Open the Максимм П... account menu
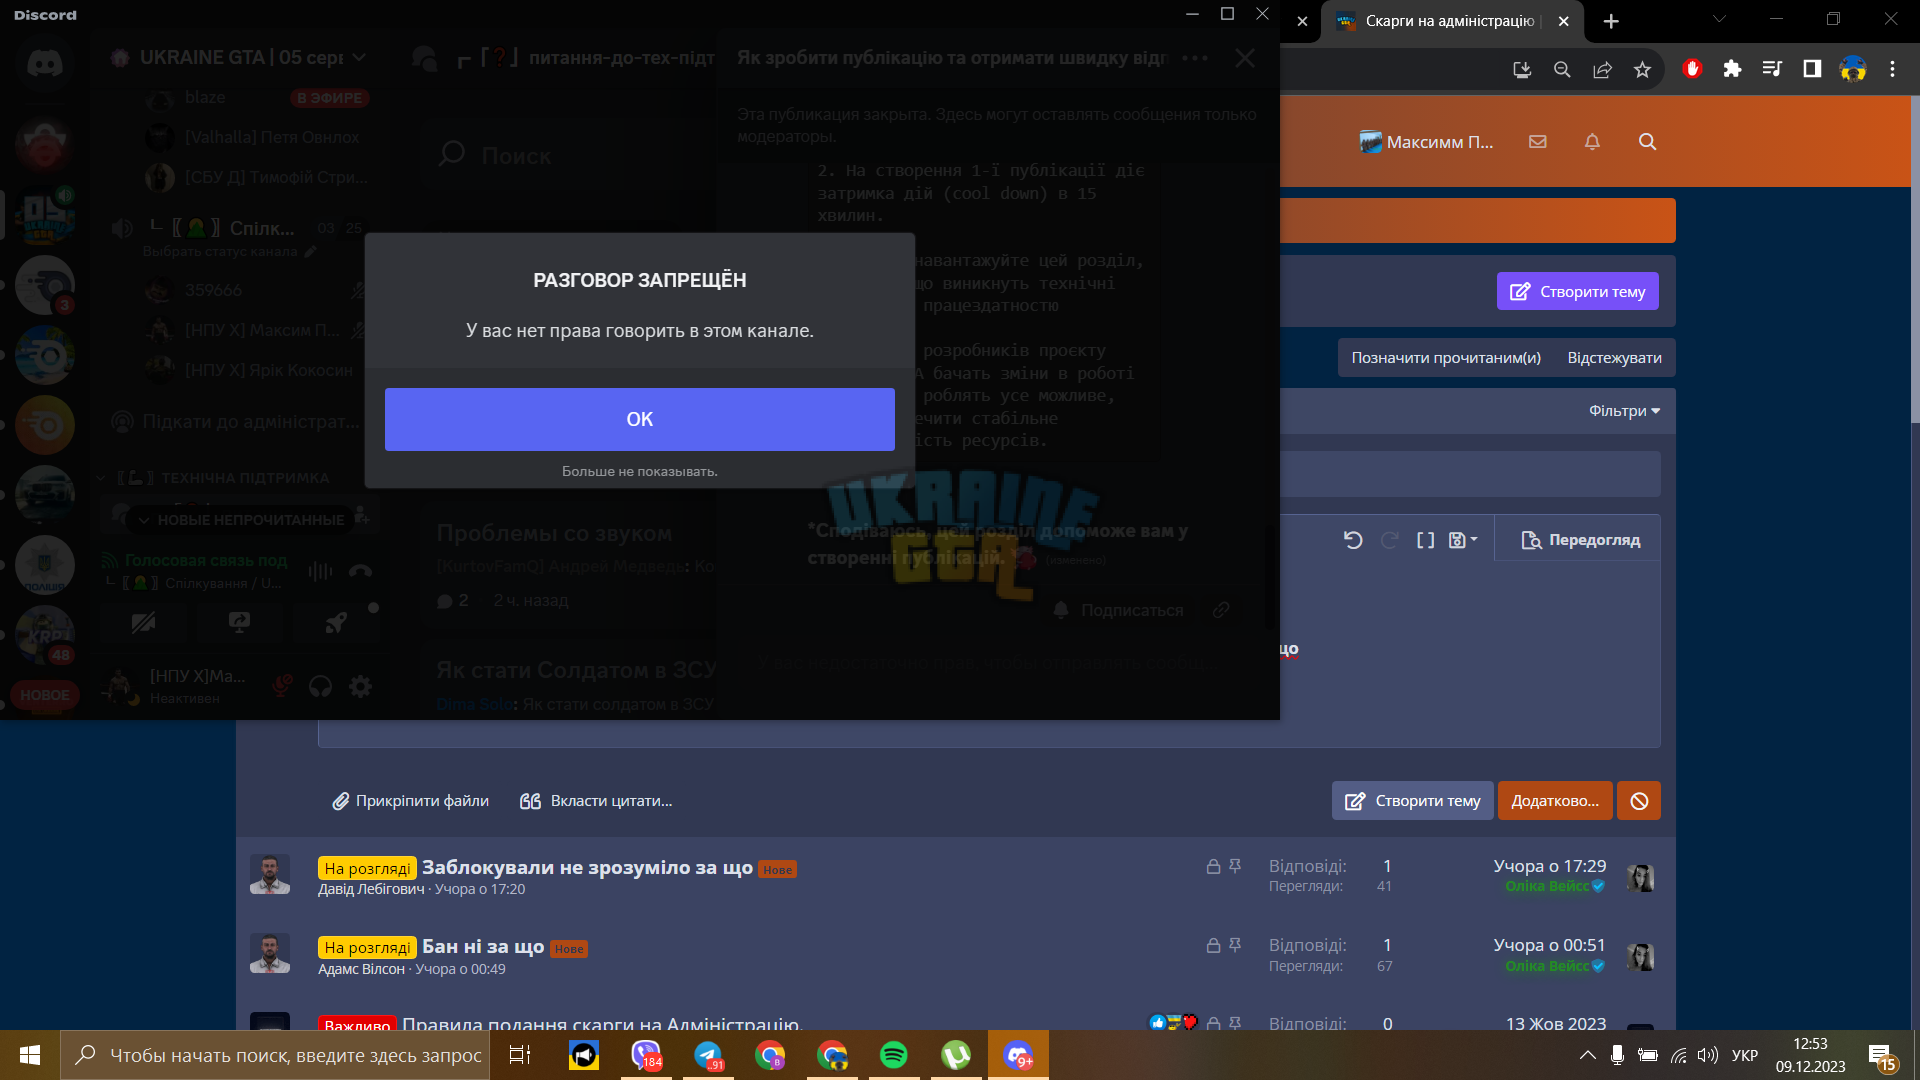This screenshot has width=1920, height=1080. point(1426,142)
